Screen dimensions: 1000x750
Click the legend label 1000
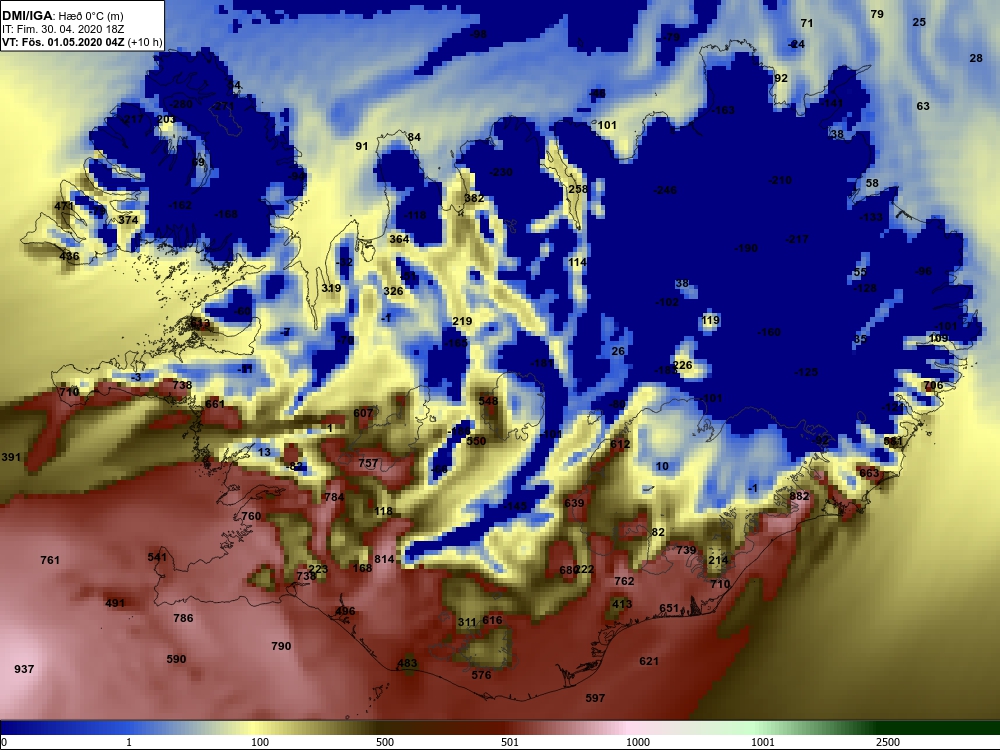638,742
